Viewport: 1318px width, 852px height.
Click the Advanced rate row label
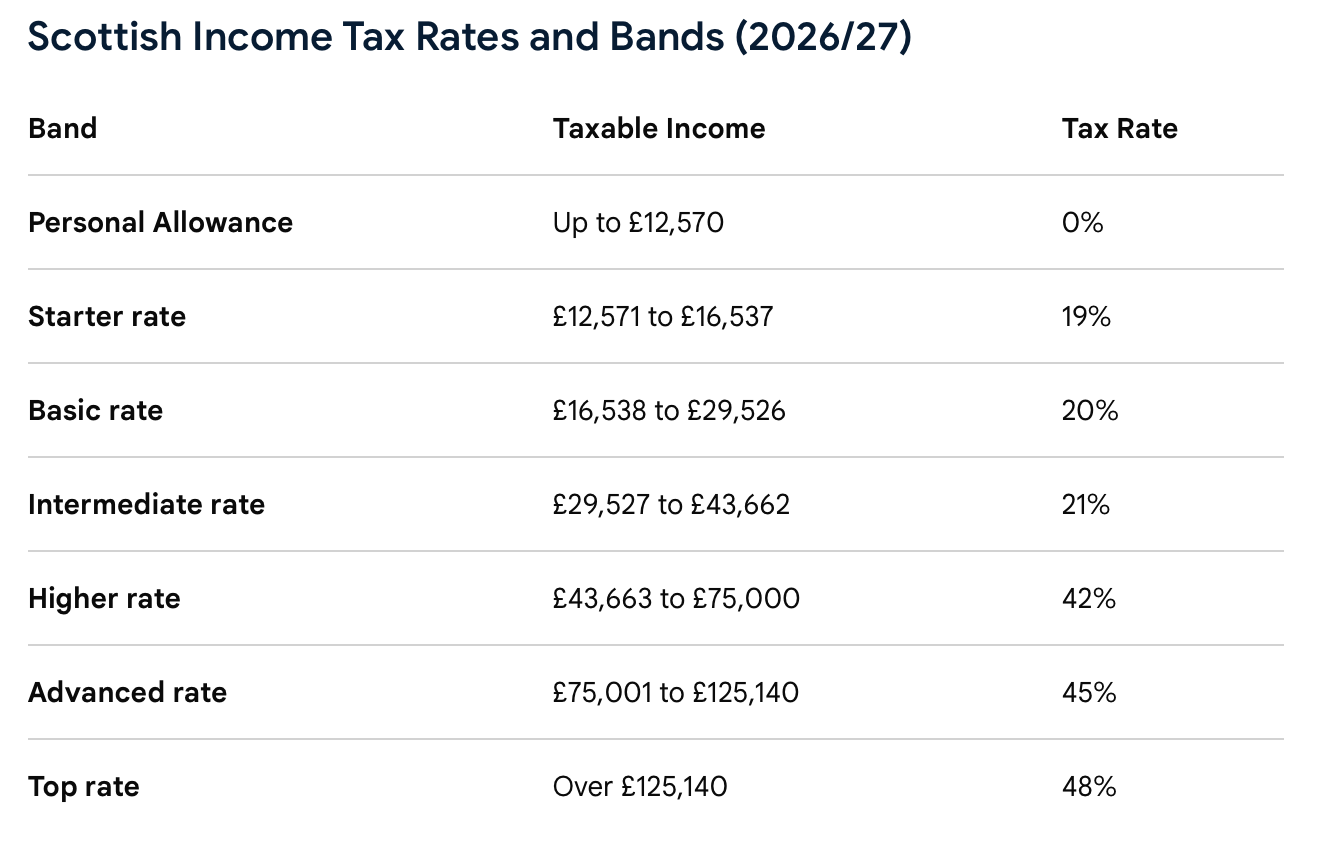[x=128, y=692]
